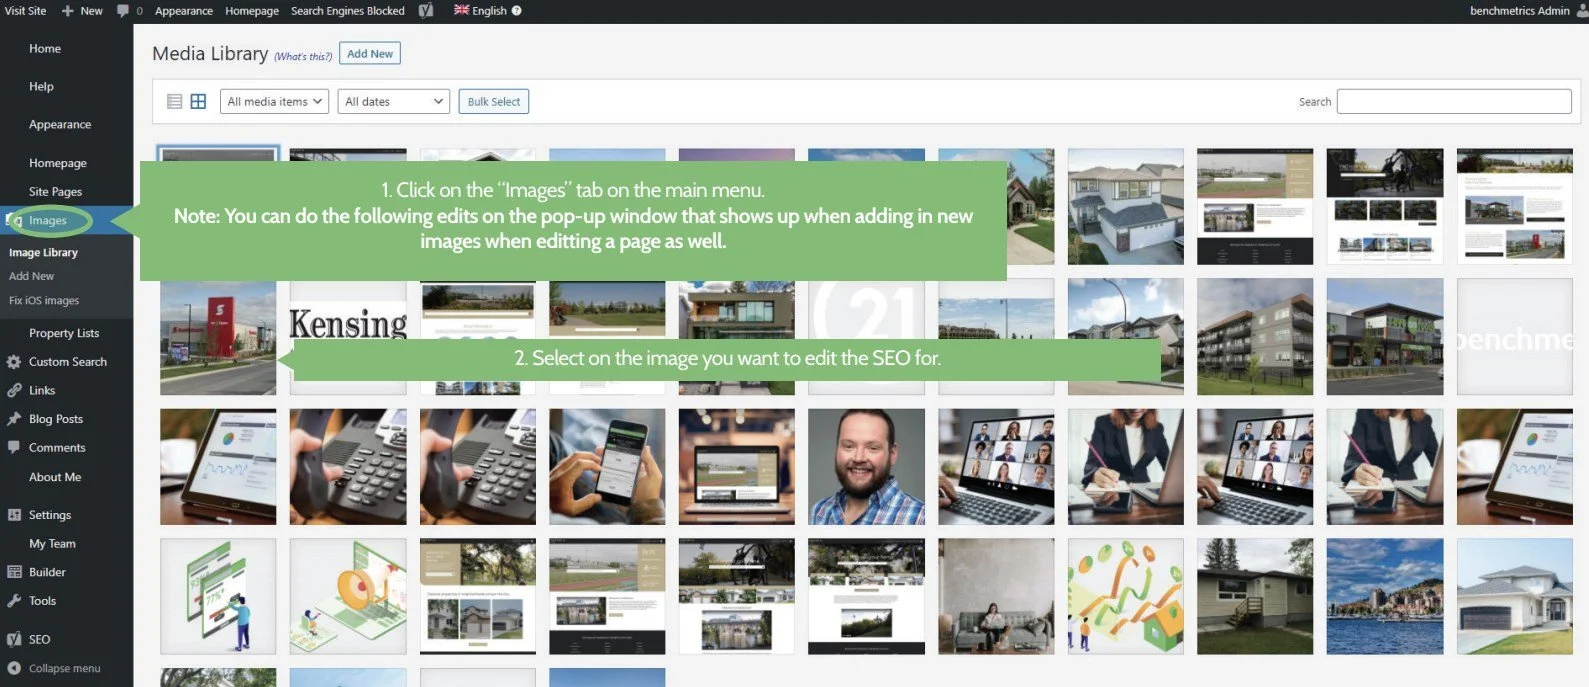Screen dimensions: 1589x687
Task: Click the Bulk Select button
Action: [493, 101]
